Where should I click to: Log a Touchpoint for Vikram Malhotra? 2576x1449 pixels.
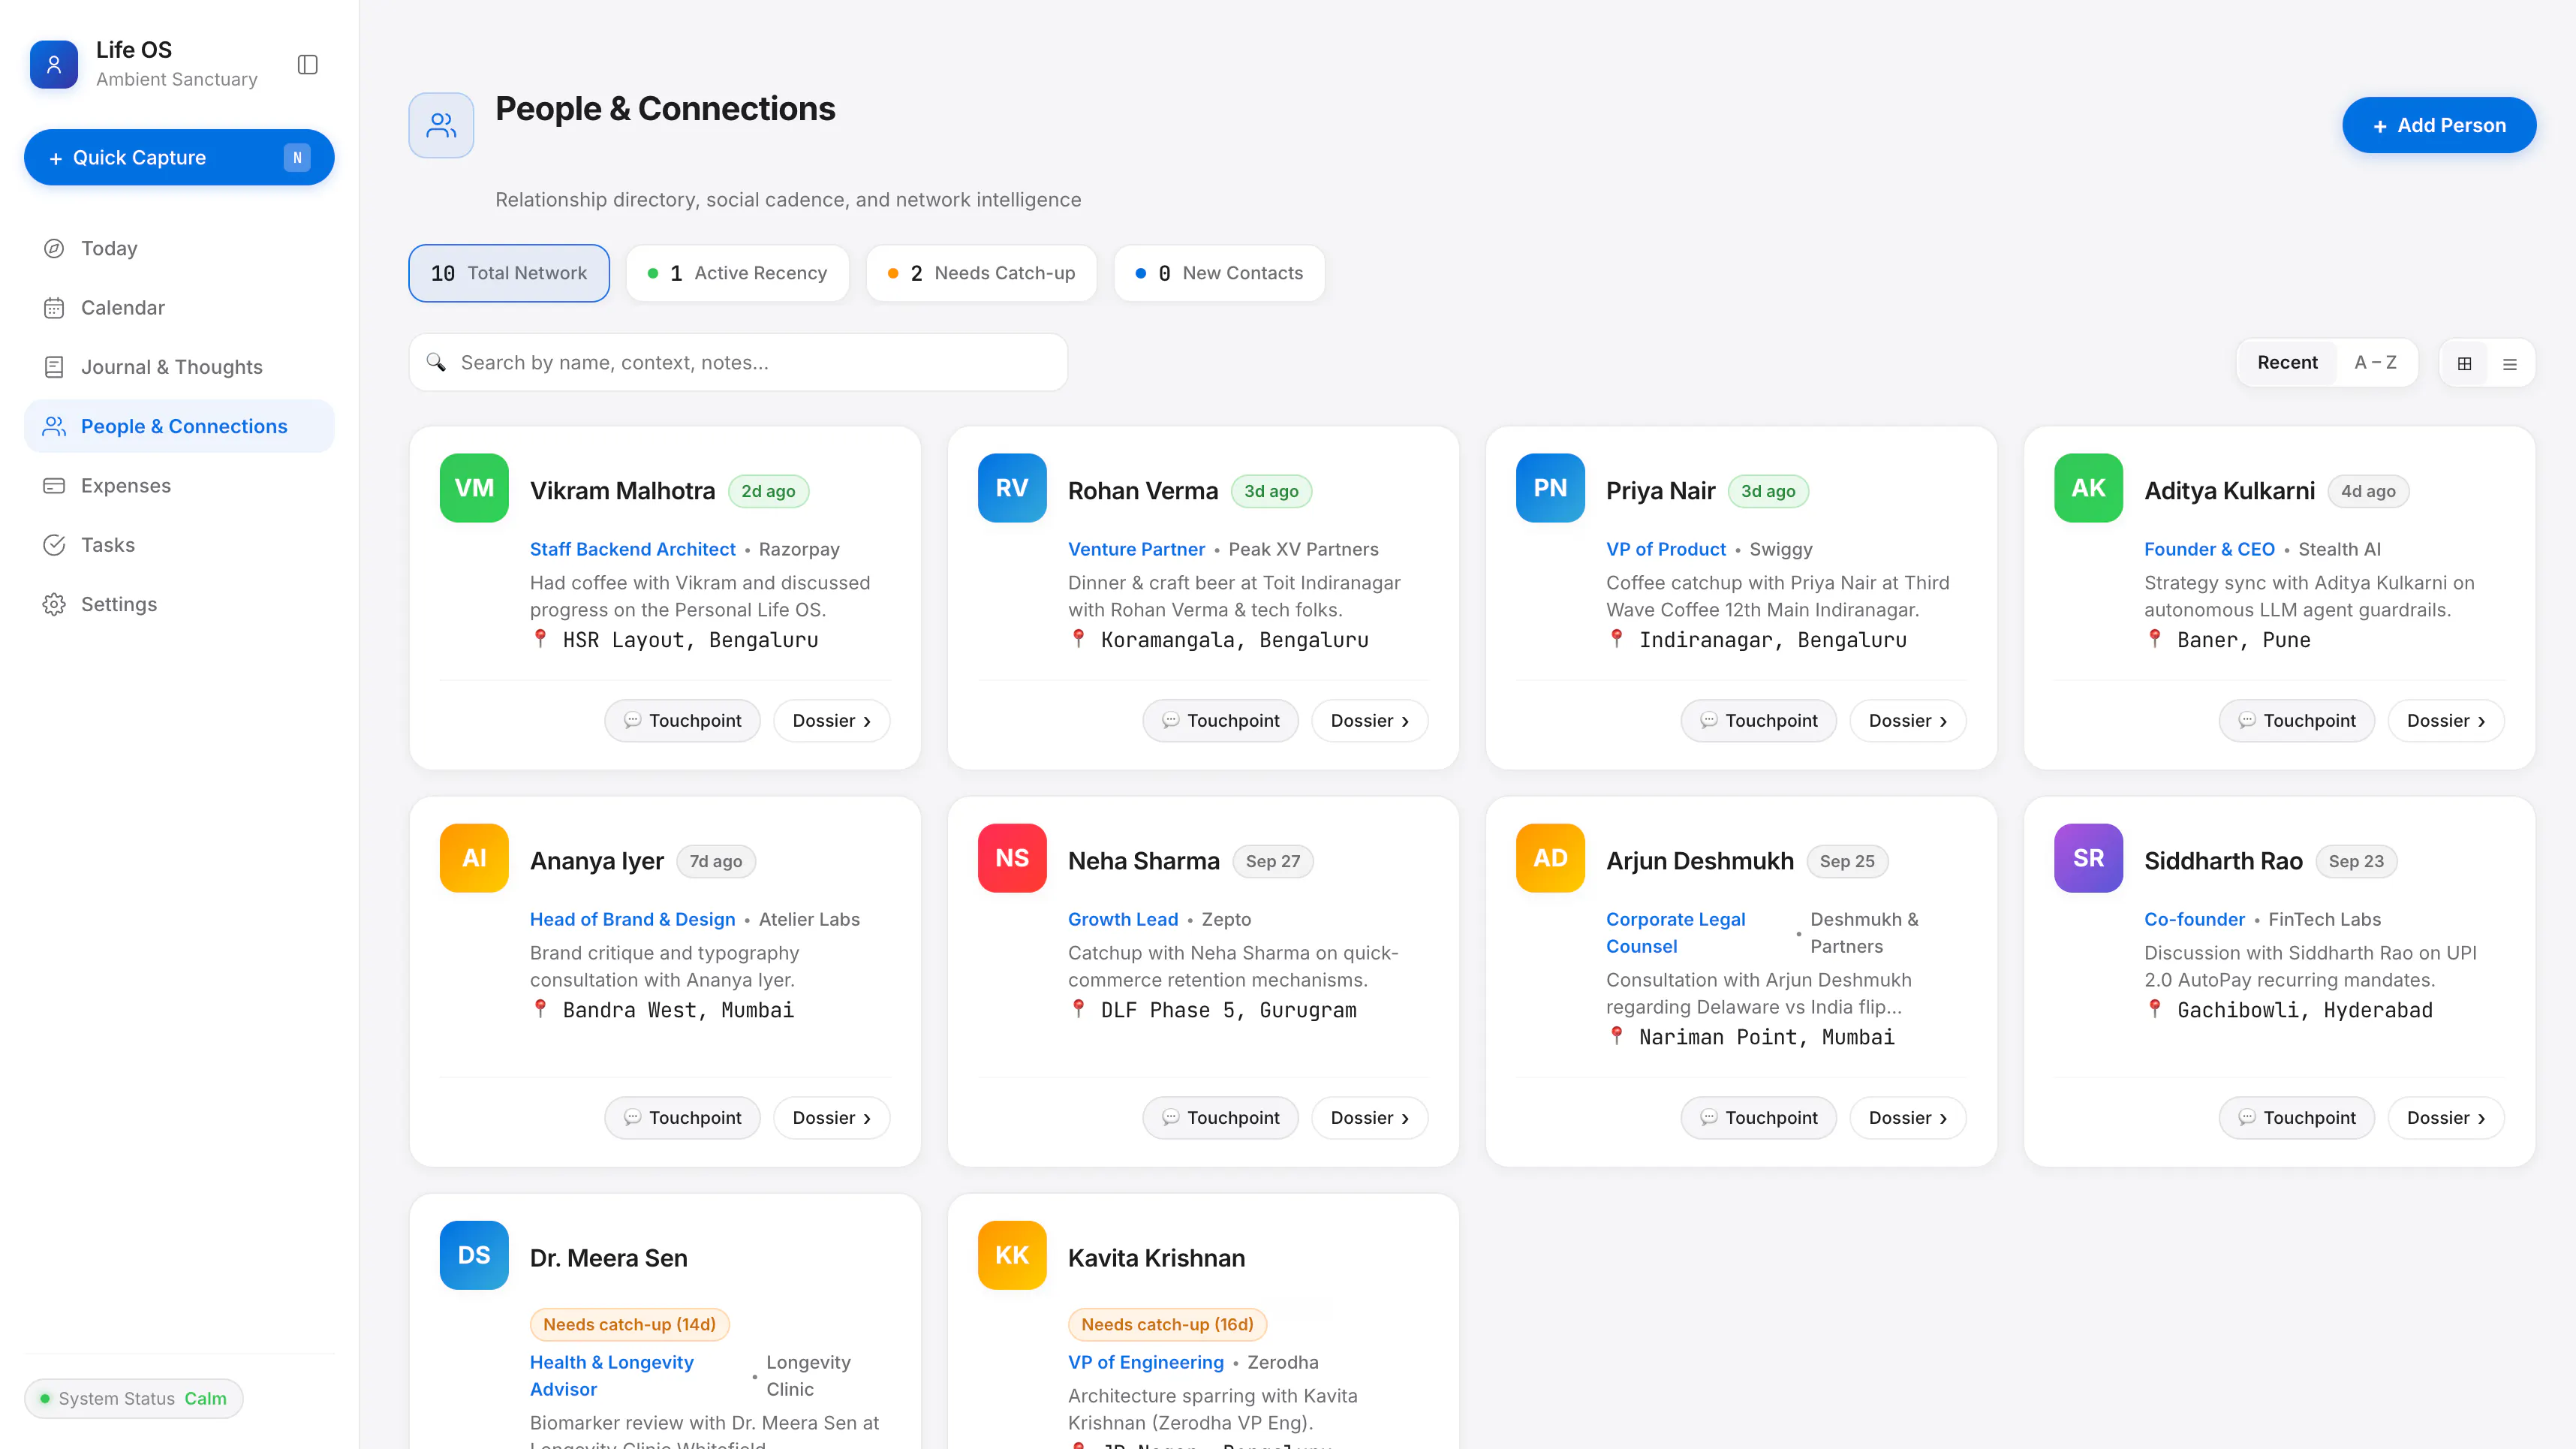coord(683,720)
